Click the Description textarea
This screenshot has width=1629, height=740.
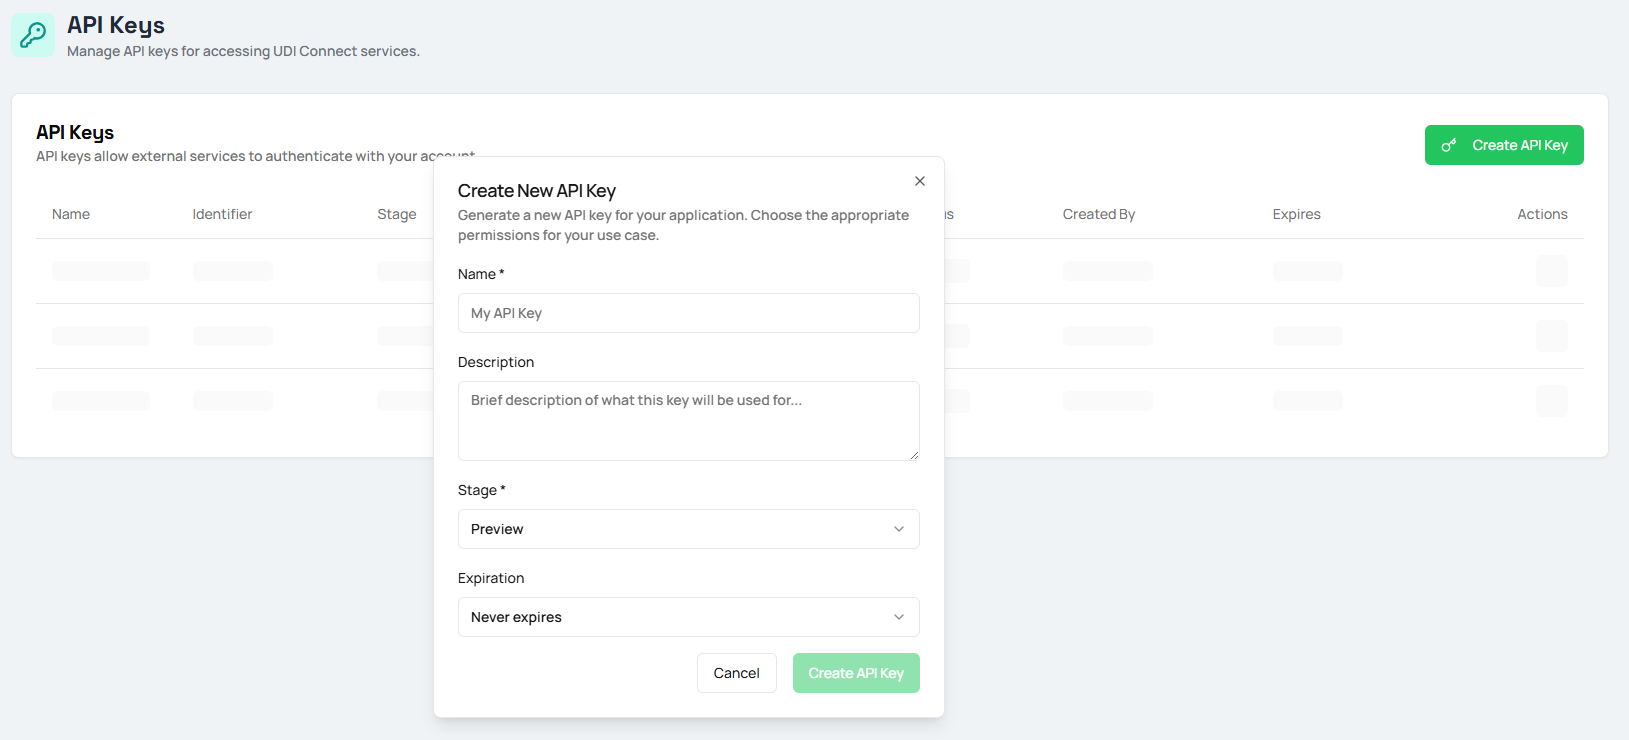(688, 420)
